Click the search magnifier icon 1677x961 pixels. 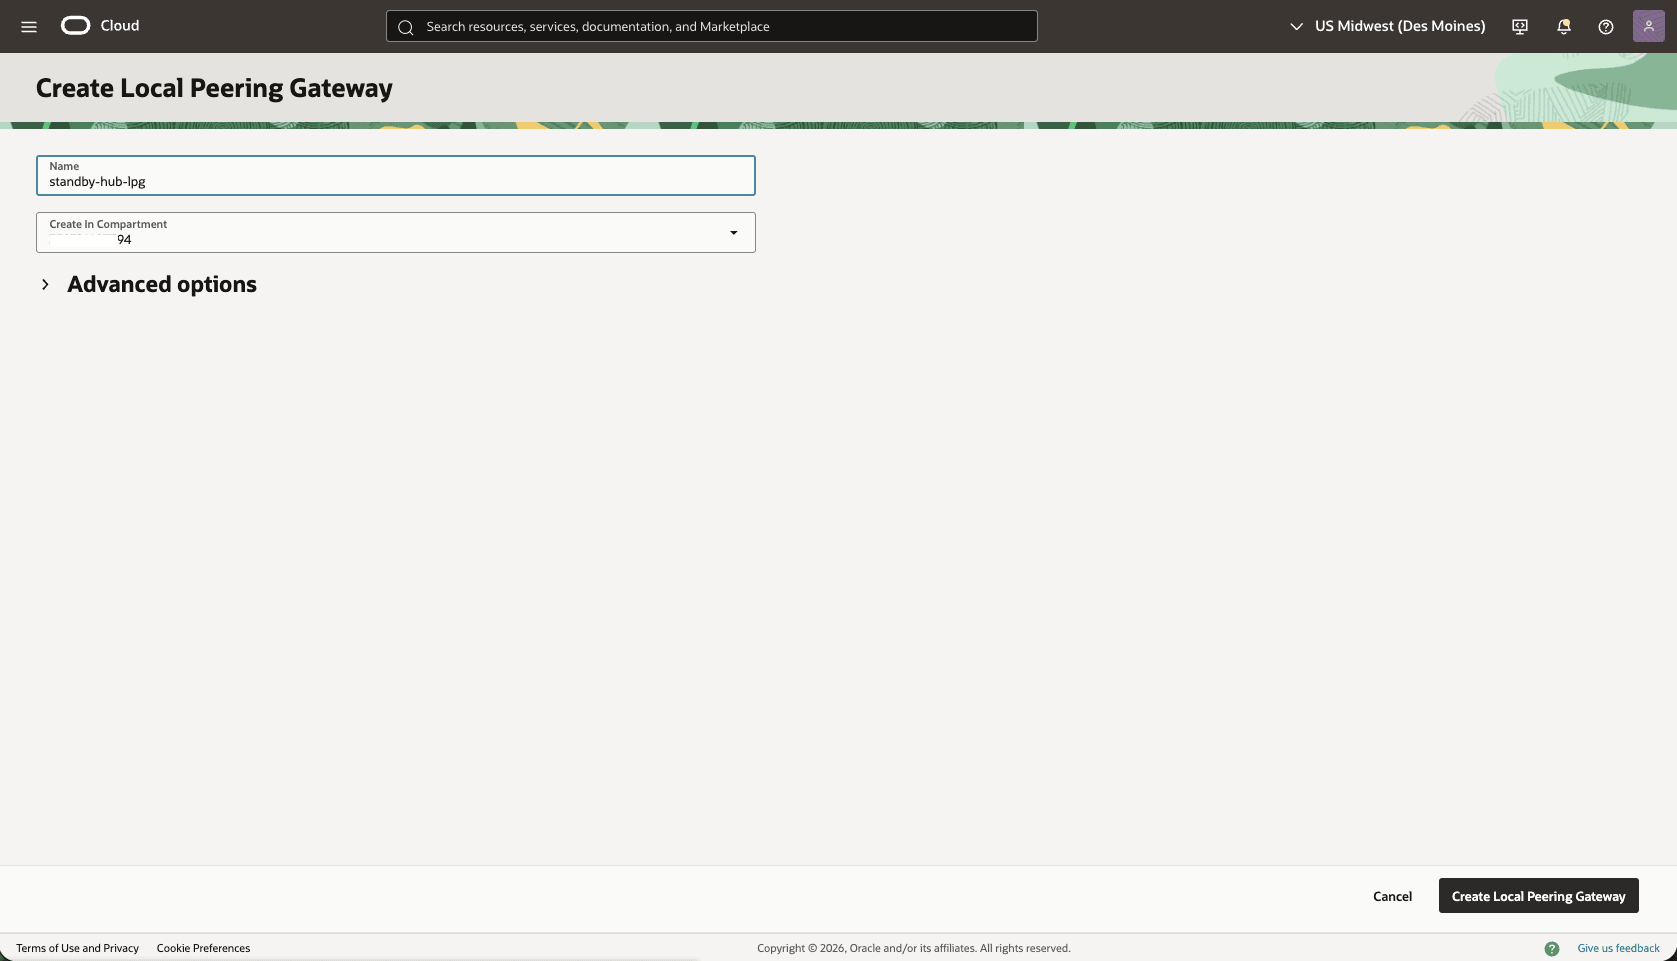(406, 27)
